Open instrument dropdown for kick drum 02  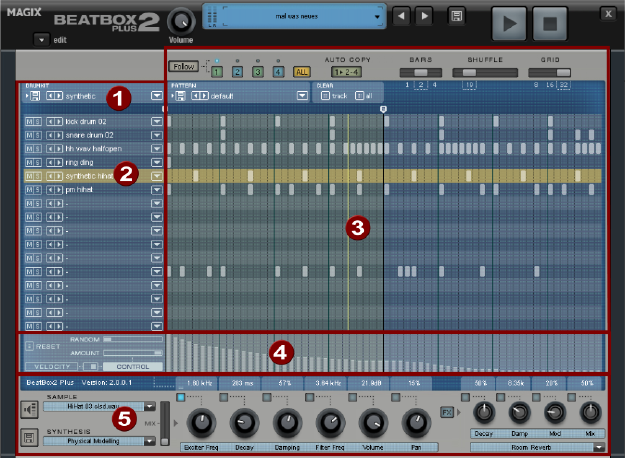pyautogui.click(x=157, y=122)
